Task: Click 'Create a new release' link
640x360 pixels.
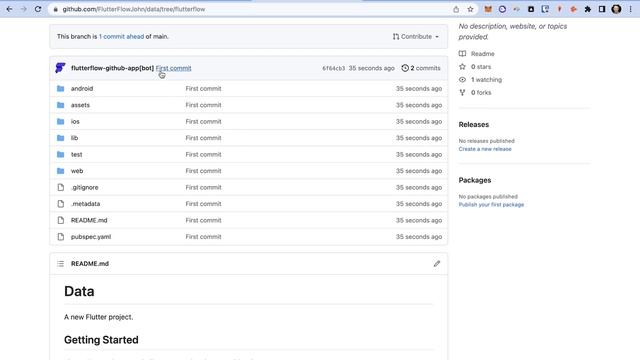Action: (485, 149)
